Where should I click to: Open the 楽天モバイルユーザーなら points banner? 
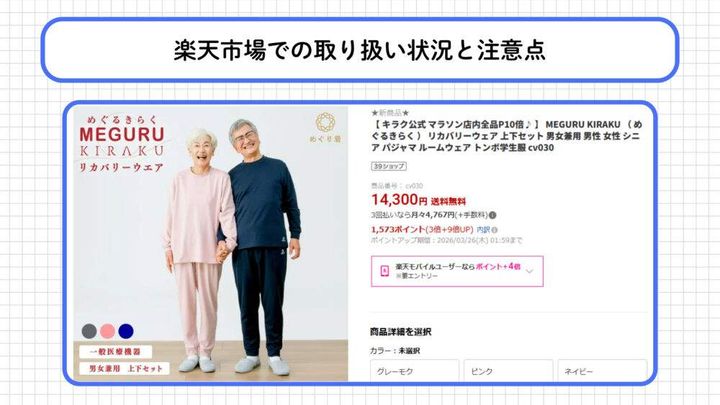[x=457, y=271]
